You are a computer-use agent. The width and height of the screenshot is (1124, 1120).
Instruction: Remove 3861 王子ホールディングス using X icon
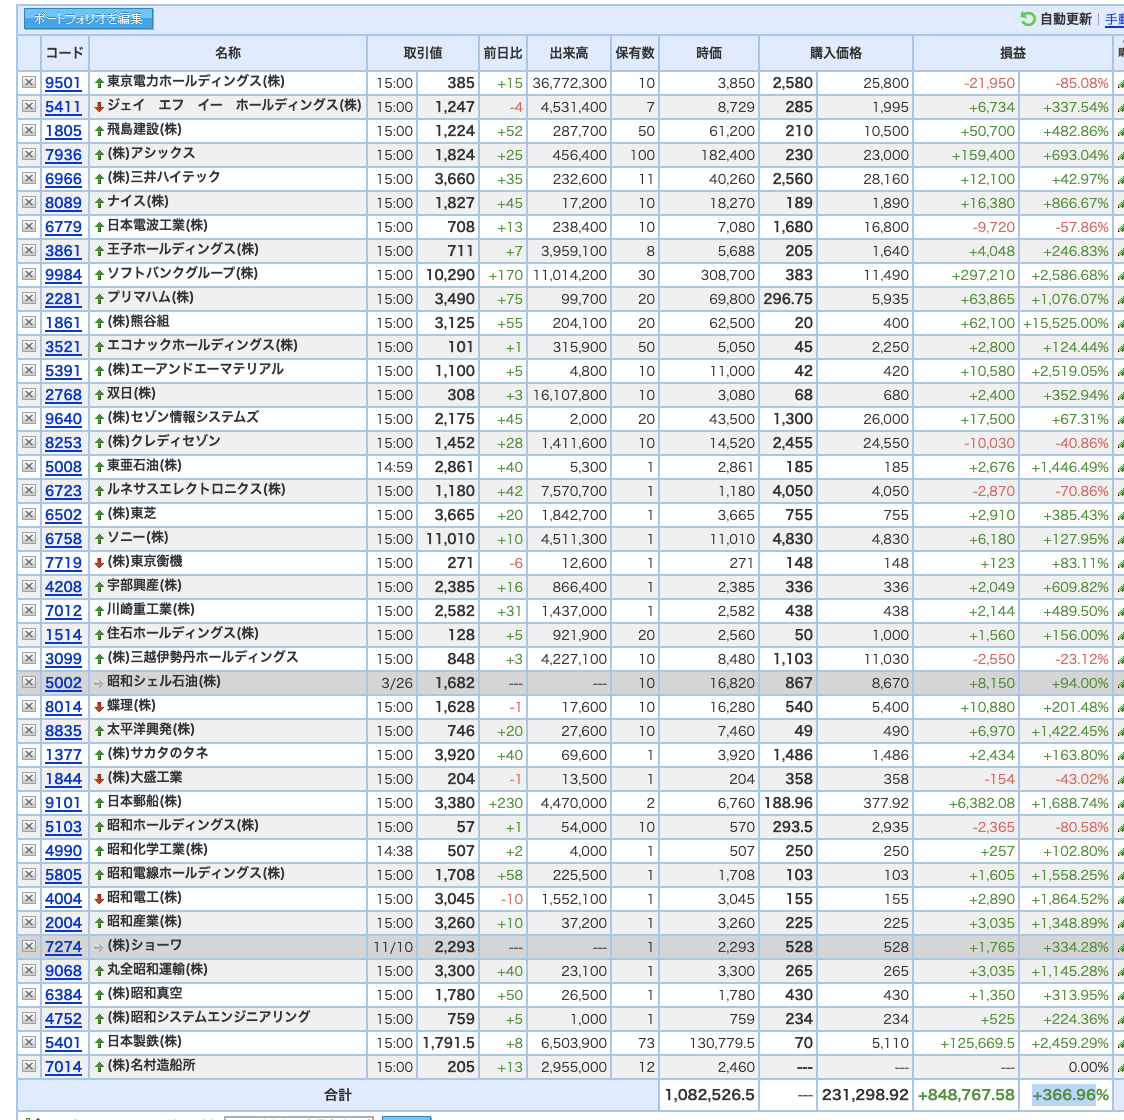[x=29, y=250]
